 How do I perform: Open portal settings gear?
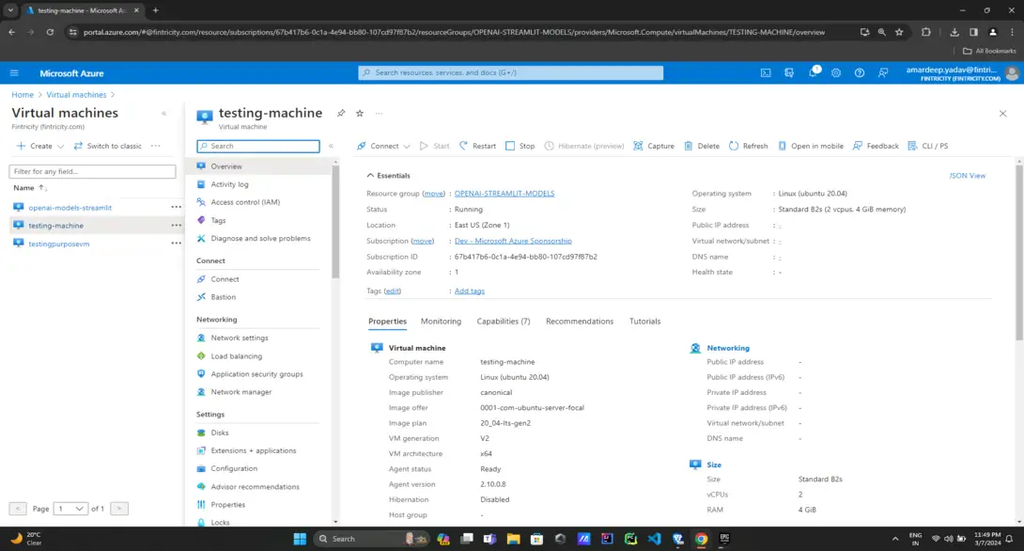(836, 73)
